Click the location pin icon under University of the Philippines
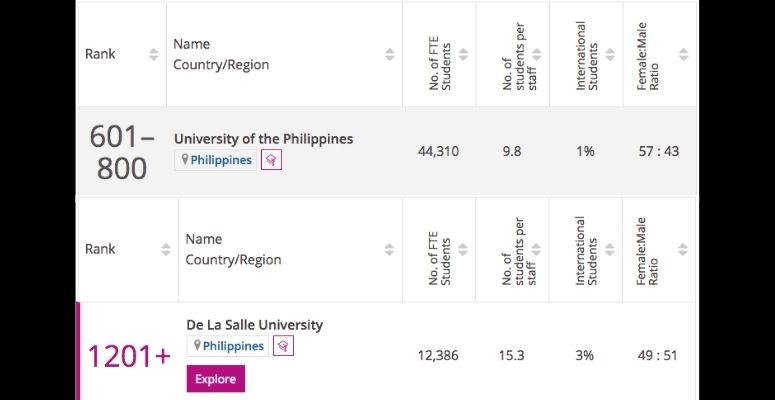Viewport: 775px width, 400px height. [x=184, y=160]
